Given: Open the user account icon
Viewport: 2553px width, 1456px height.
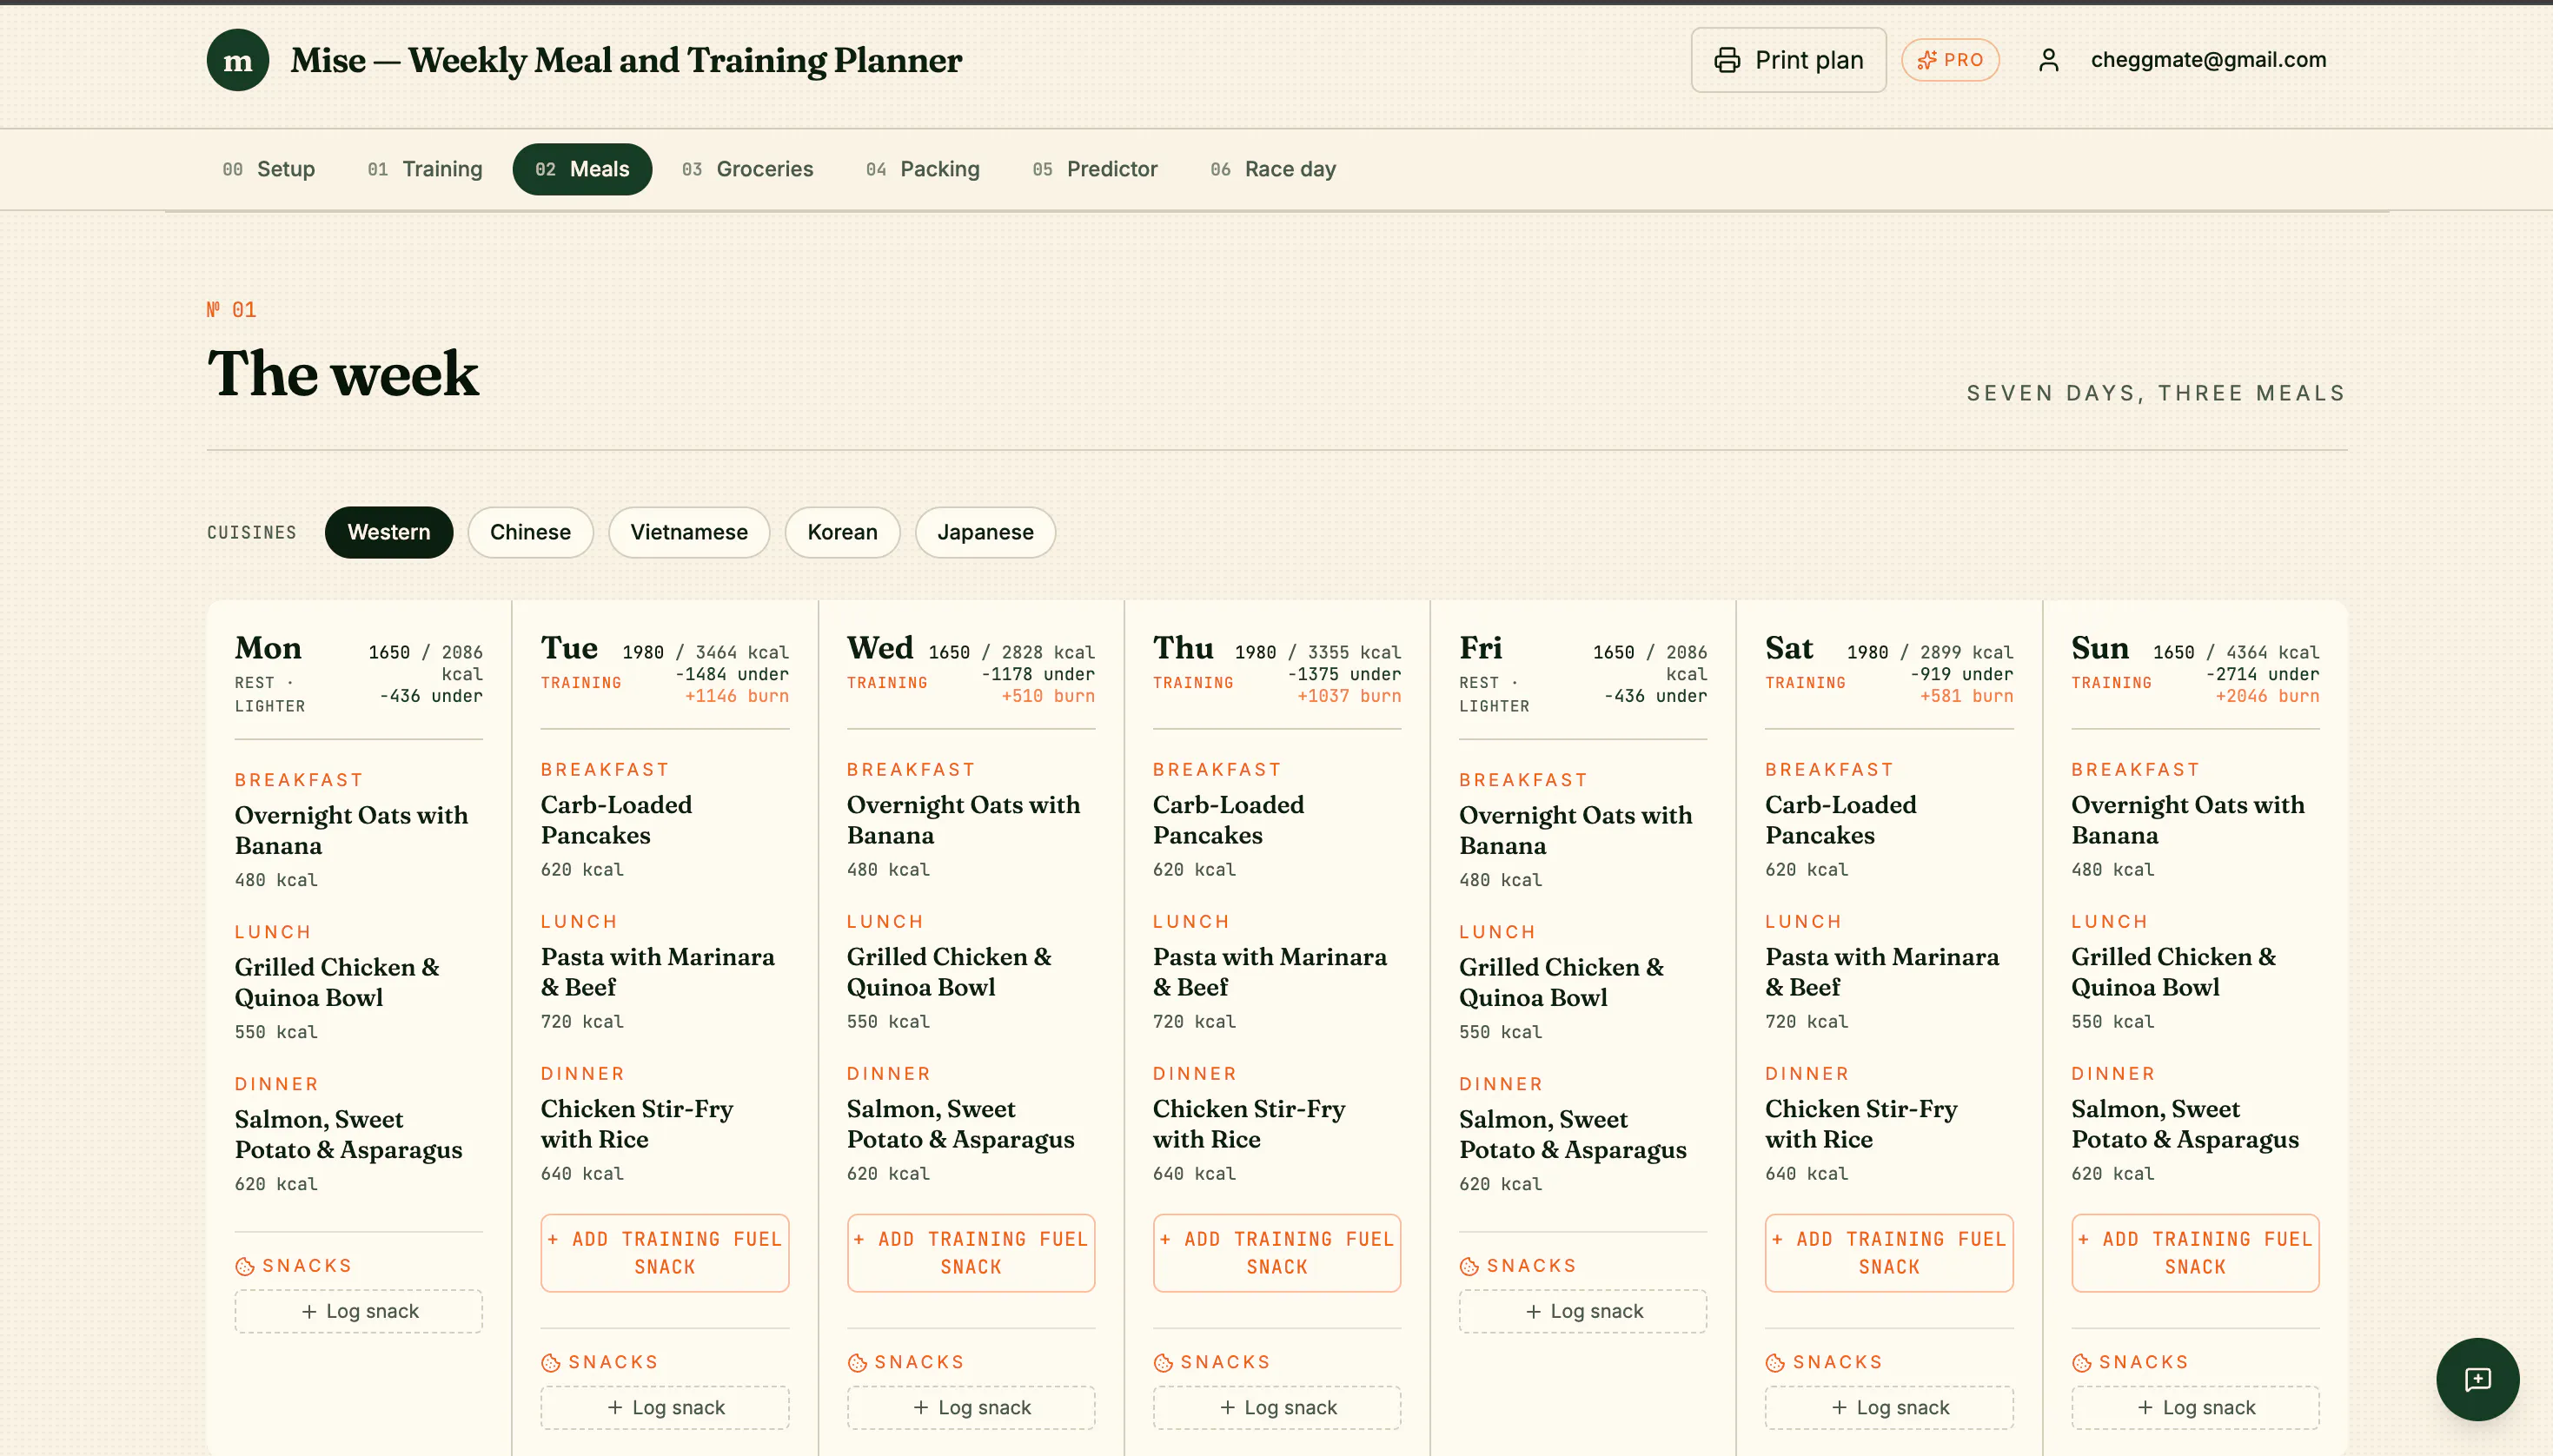Looking at the screenshot, I should [x=2048, y=60].
